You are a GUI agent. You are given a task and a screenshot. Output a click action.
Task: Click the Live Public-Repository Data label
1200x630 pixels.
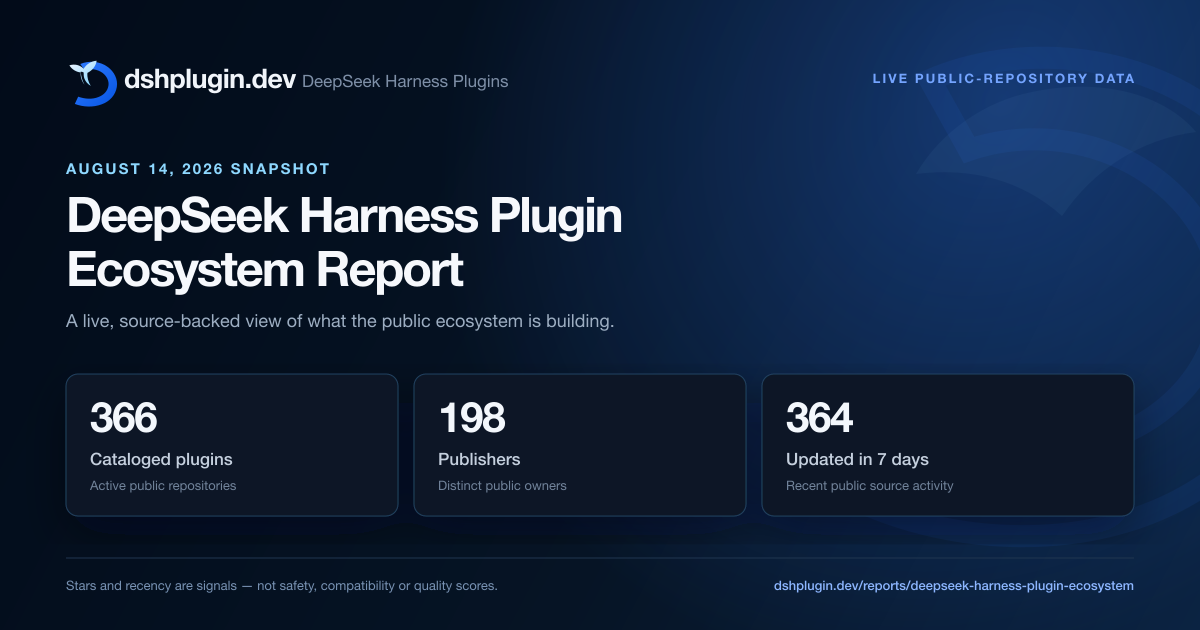coord(1003,78)
